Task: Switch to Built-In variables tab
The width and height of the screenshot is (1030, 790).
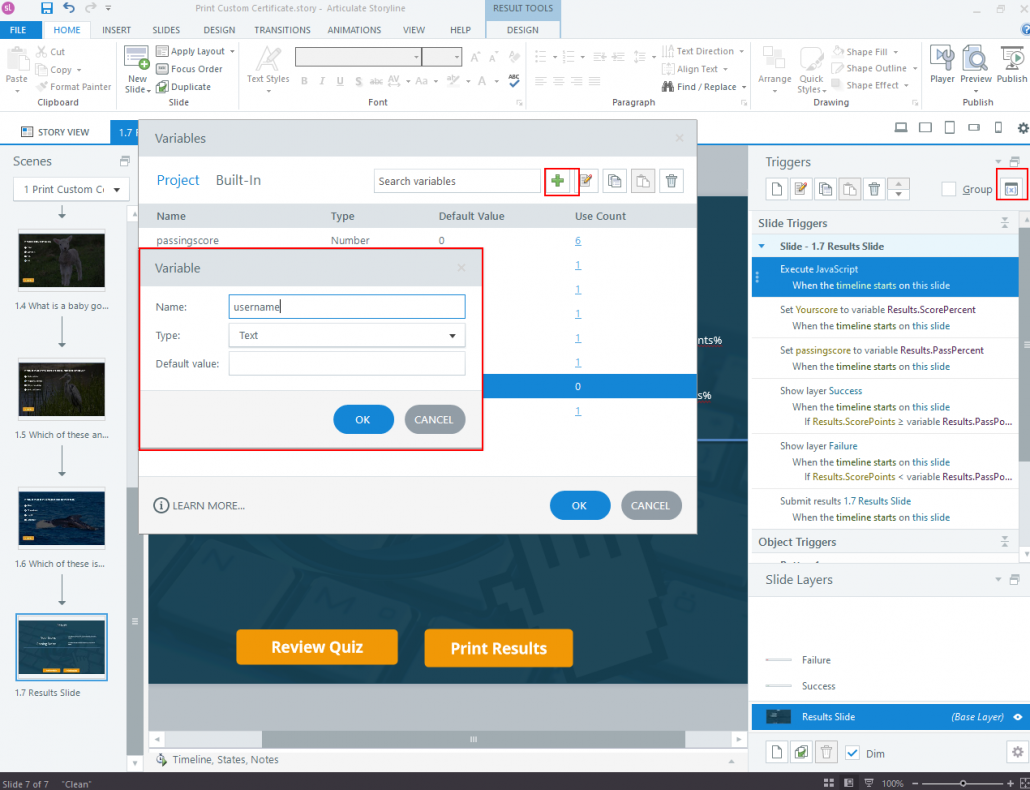Action: [238, 180]
